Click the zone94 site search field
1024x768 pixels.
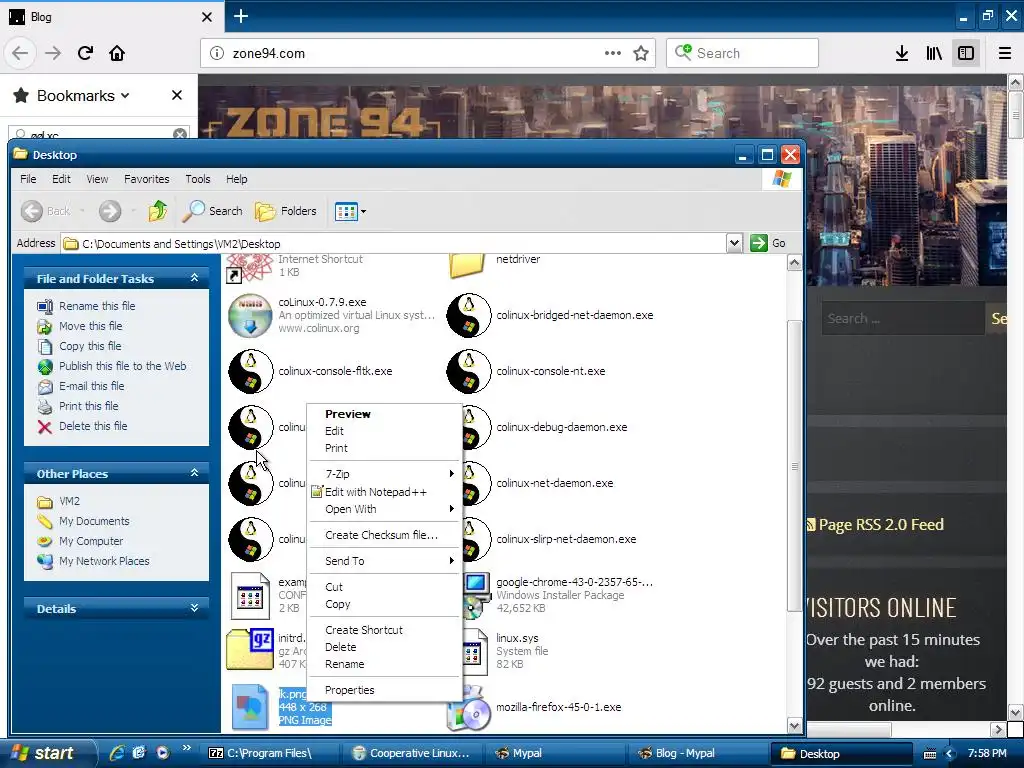click(903, 319)
